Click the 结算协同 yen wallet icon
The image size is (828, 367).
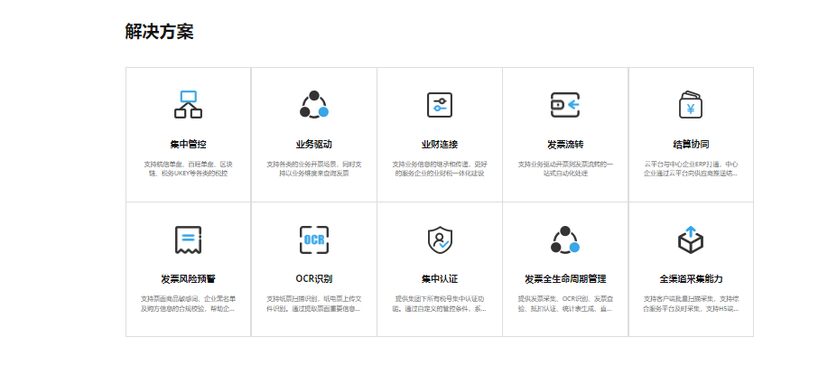point(691,105)
